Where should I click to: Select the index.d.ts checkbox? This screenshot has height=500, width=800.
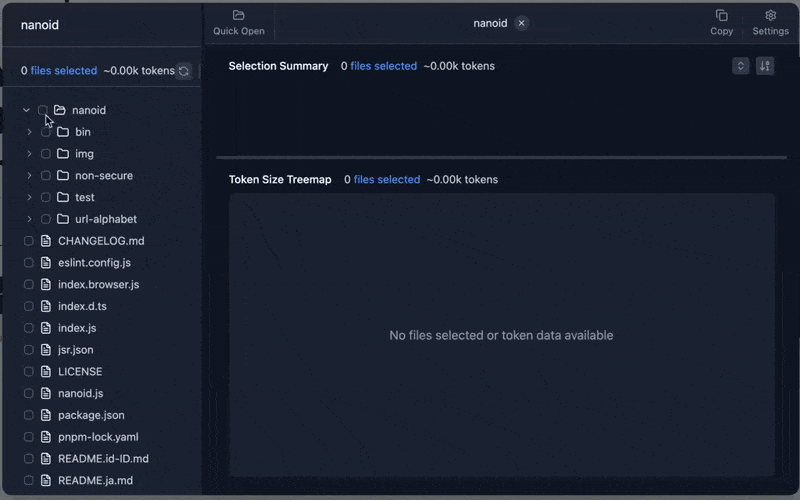(29, 306)
